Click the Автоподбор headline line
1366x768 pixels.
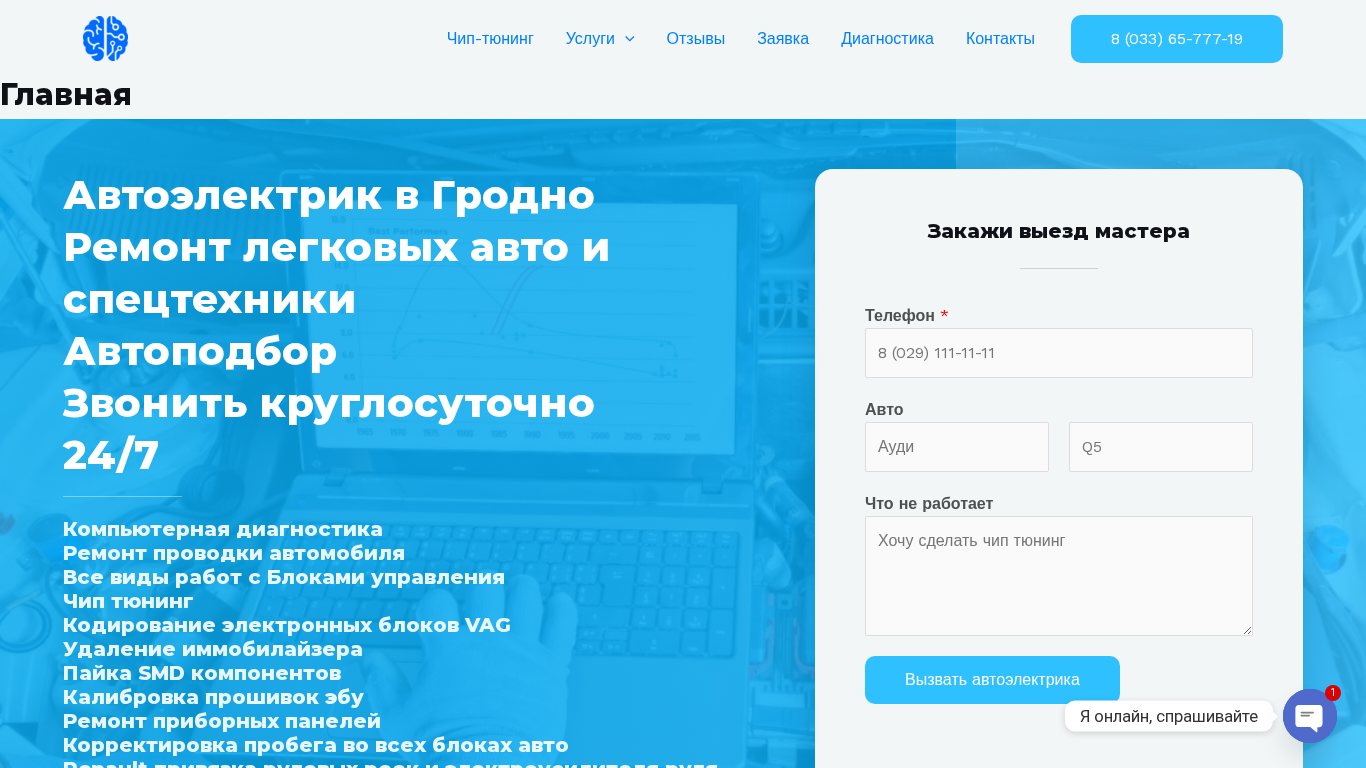point(200,351)
